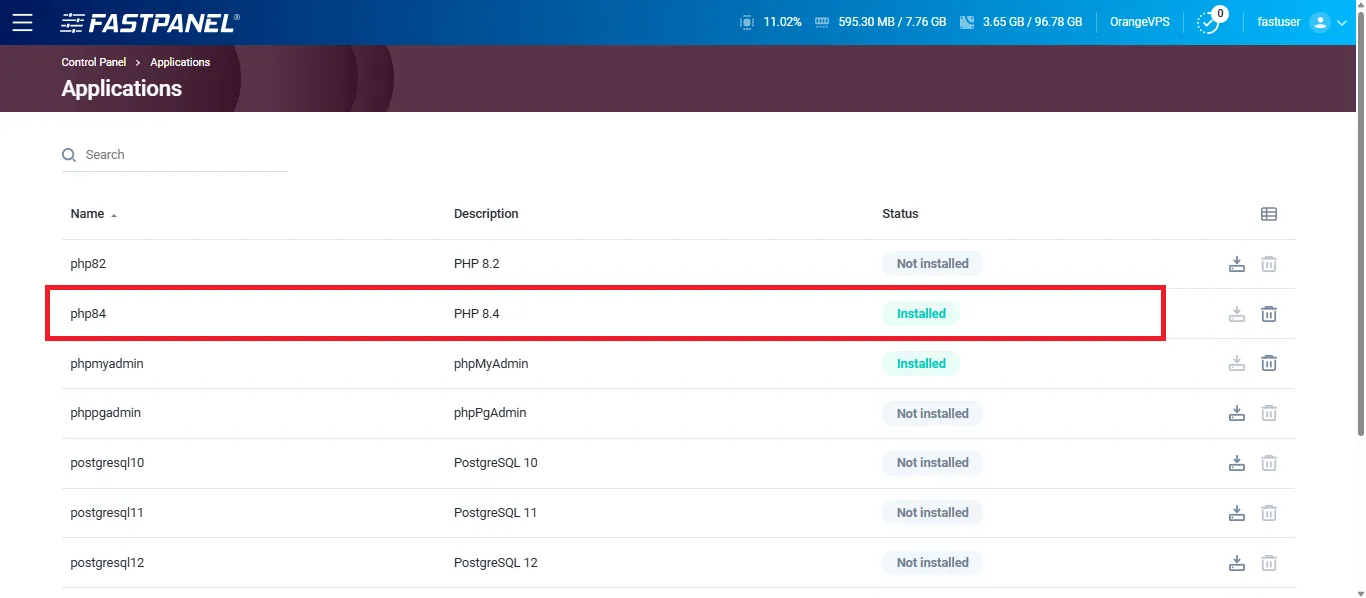
Task: Install phppgadmin using the download icon
Action: (x=1237, y=413)
